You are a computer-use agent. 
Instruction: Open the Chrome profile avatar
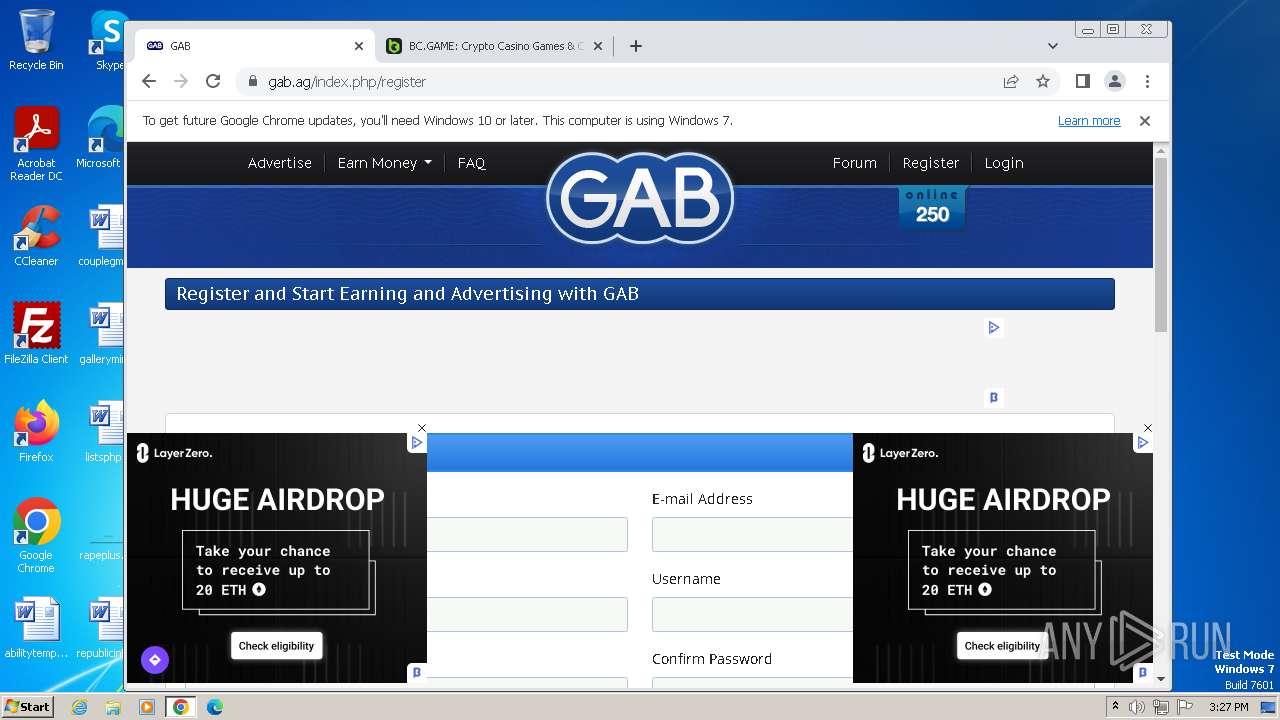click(x=1115, y=81)
